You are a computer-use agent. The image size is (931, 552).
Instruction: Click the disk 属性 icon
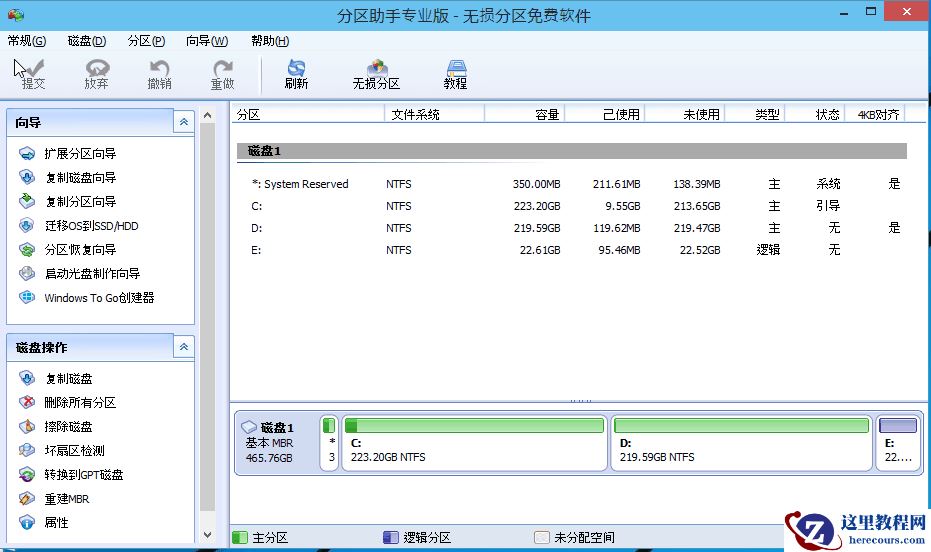[x=27, y=522]
